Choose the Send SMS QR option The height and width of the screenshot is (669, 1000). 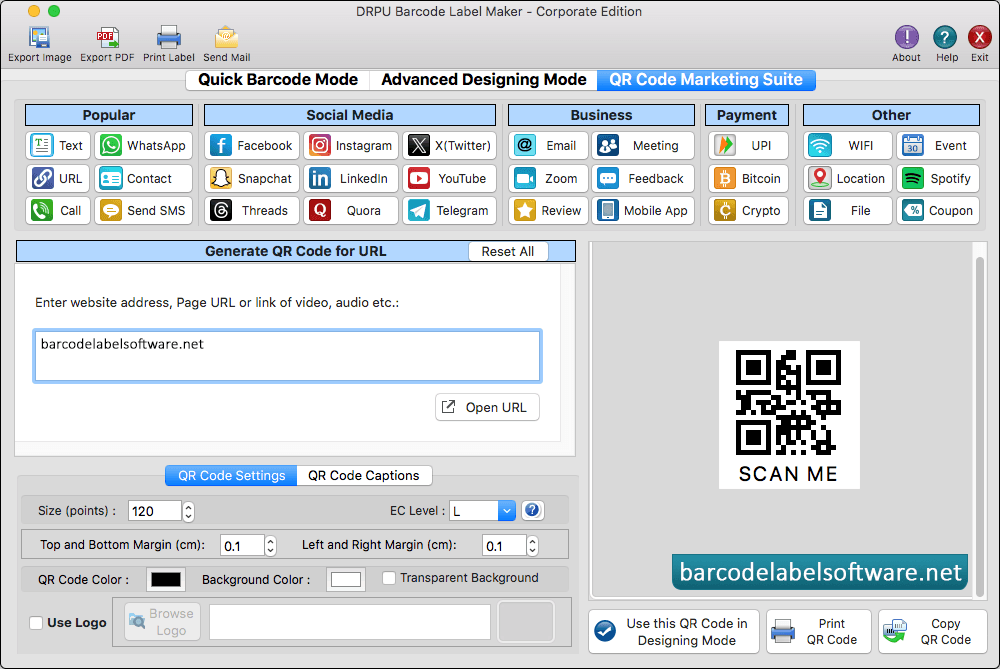point(143,210)
